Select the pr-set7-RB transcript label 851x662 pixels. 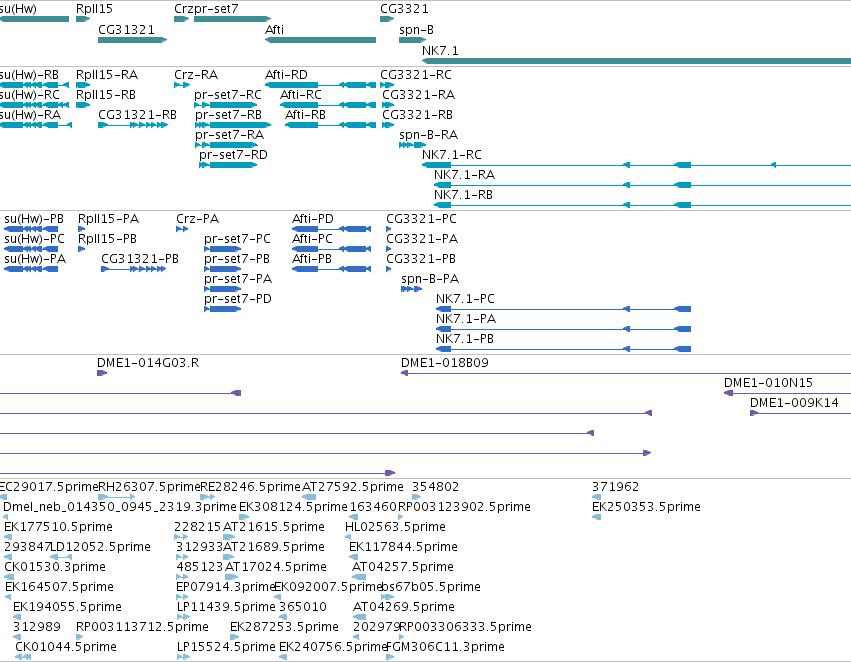tap(228, 115)
